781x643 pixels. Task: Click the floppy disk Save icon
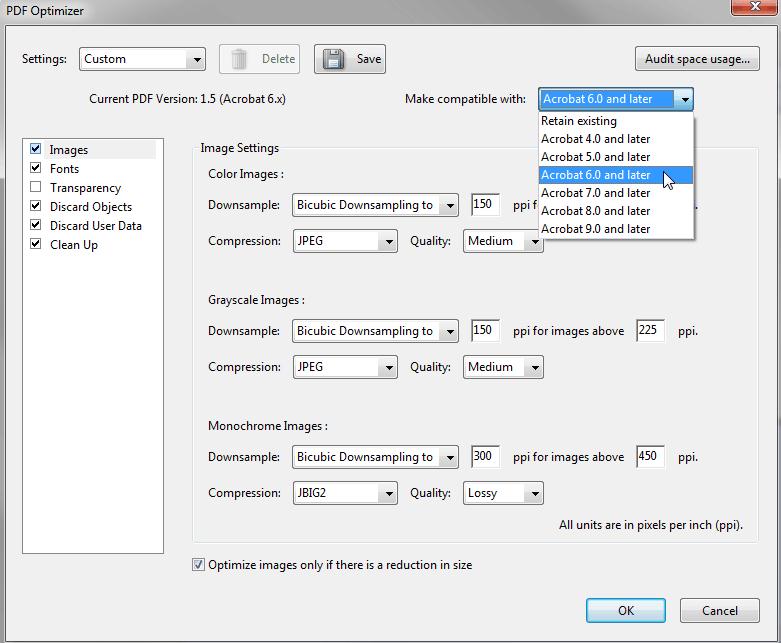[333, 59]
